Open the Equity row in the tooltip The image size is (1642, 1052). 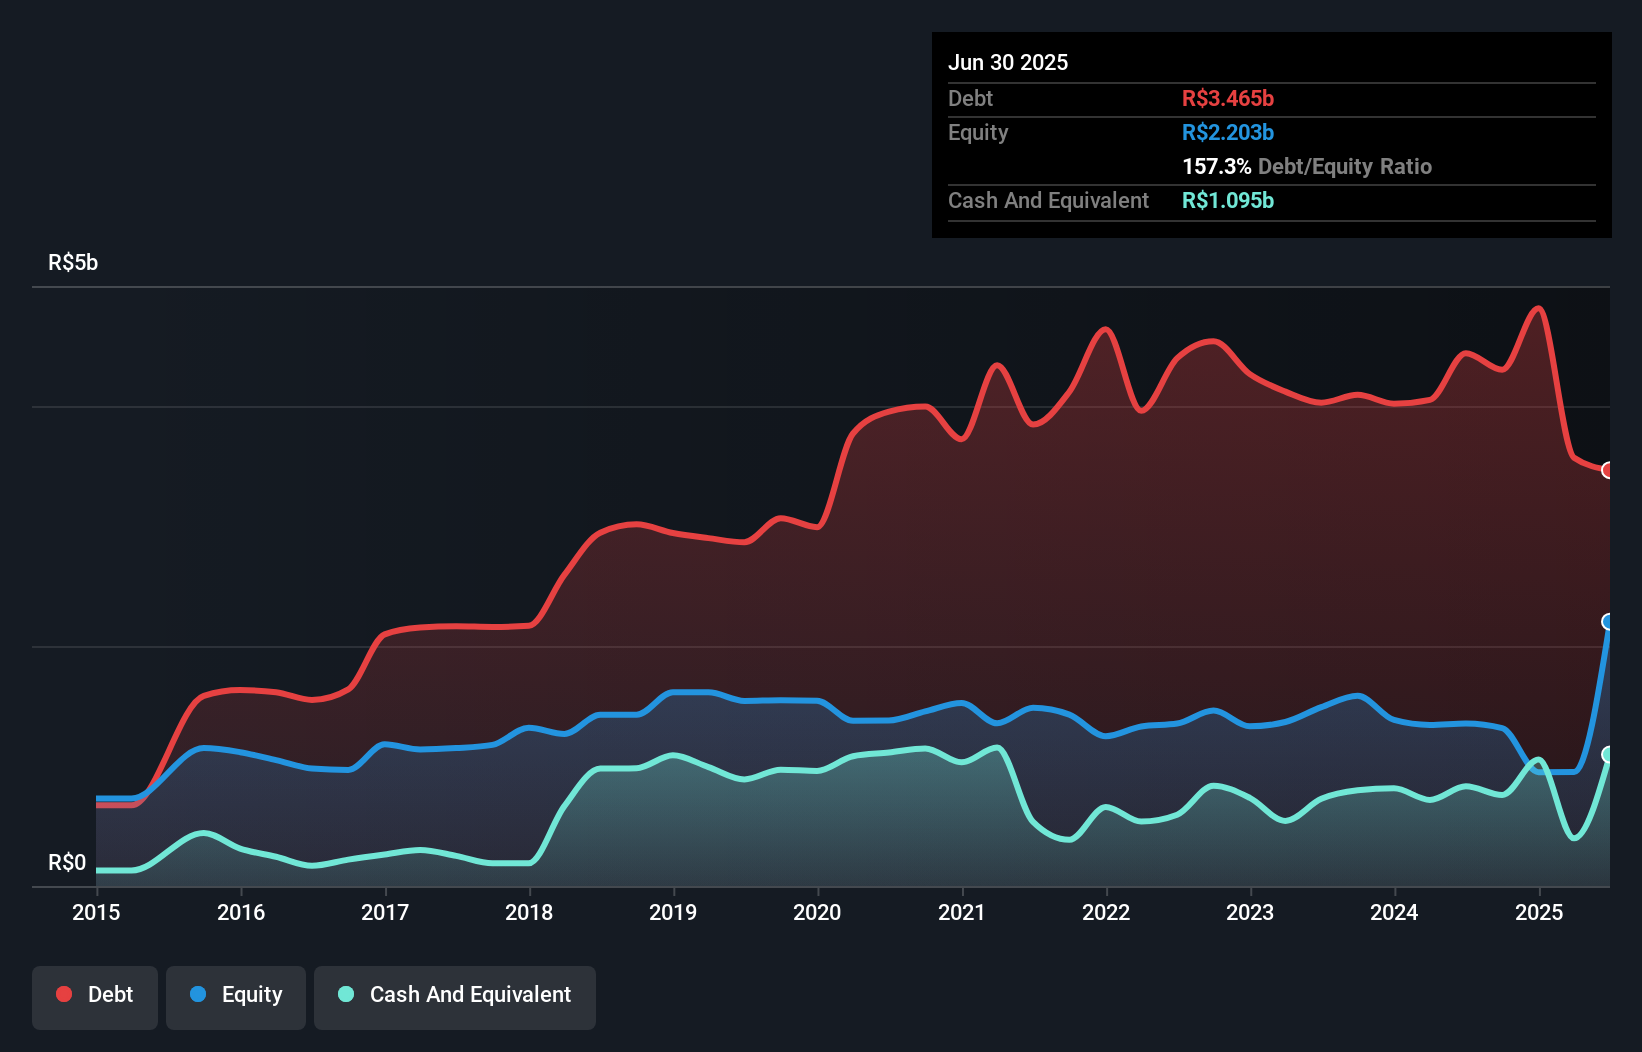[977, 132]
